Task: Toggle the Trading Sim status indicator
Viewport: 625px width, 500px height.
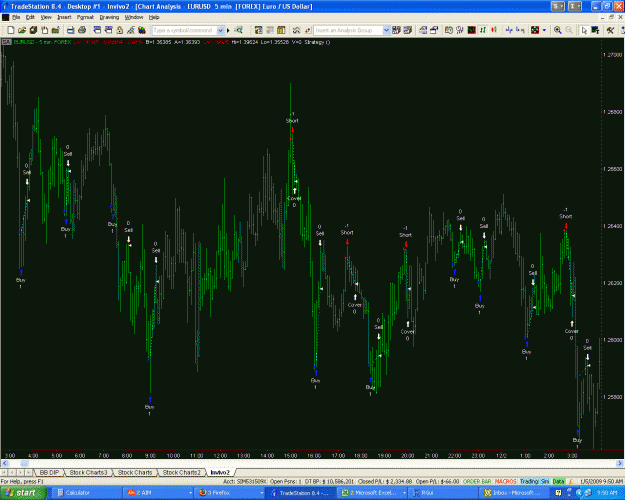Action: tap(535, 482)
